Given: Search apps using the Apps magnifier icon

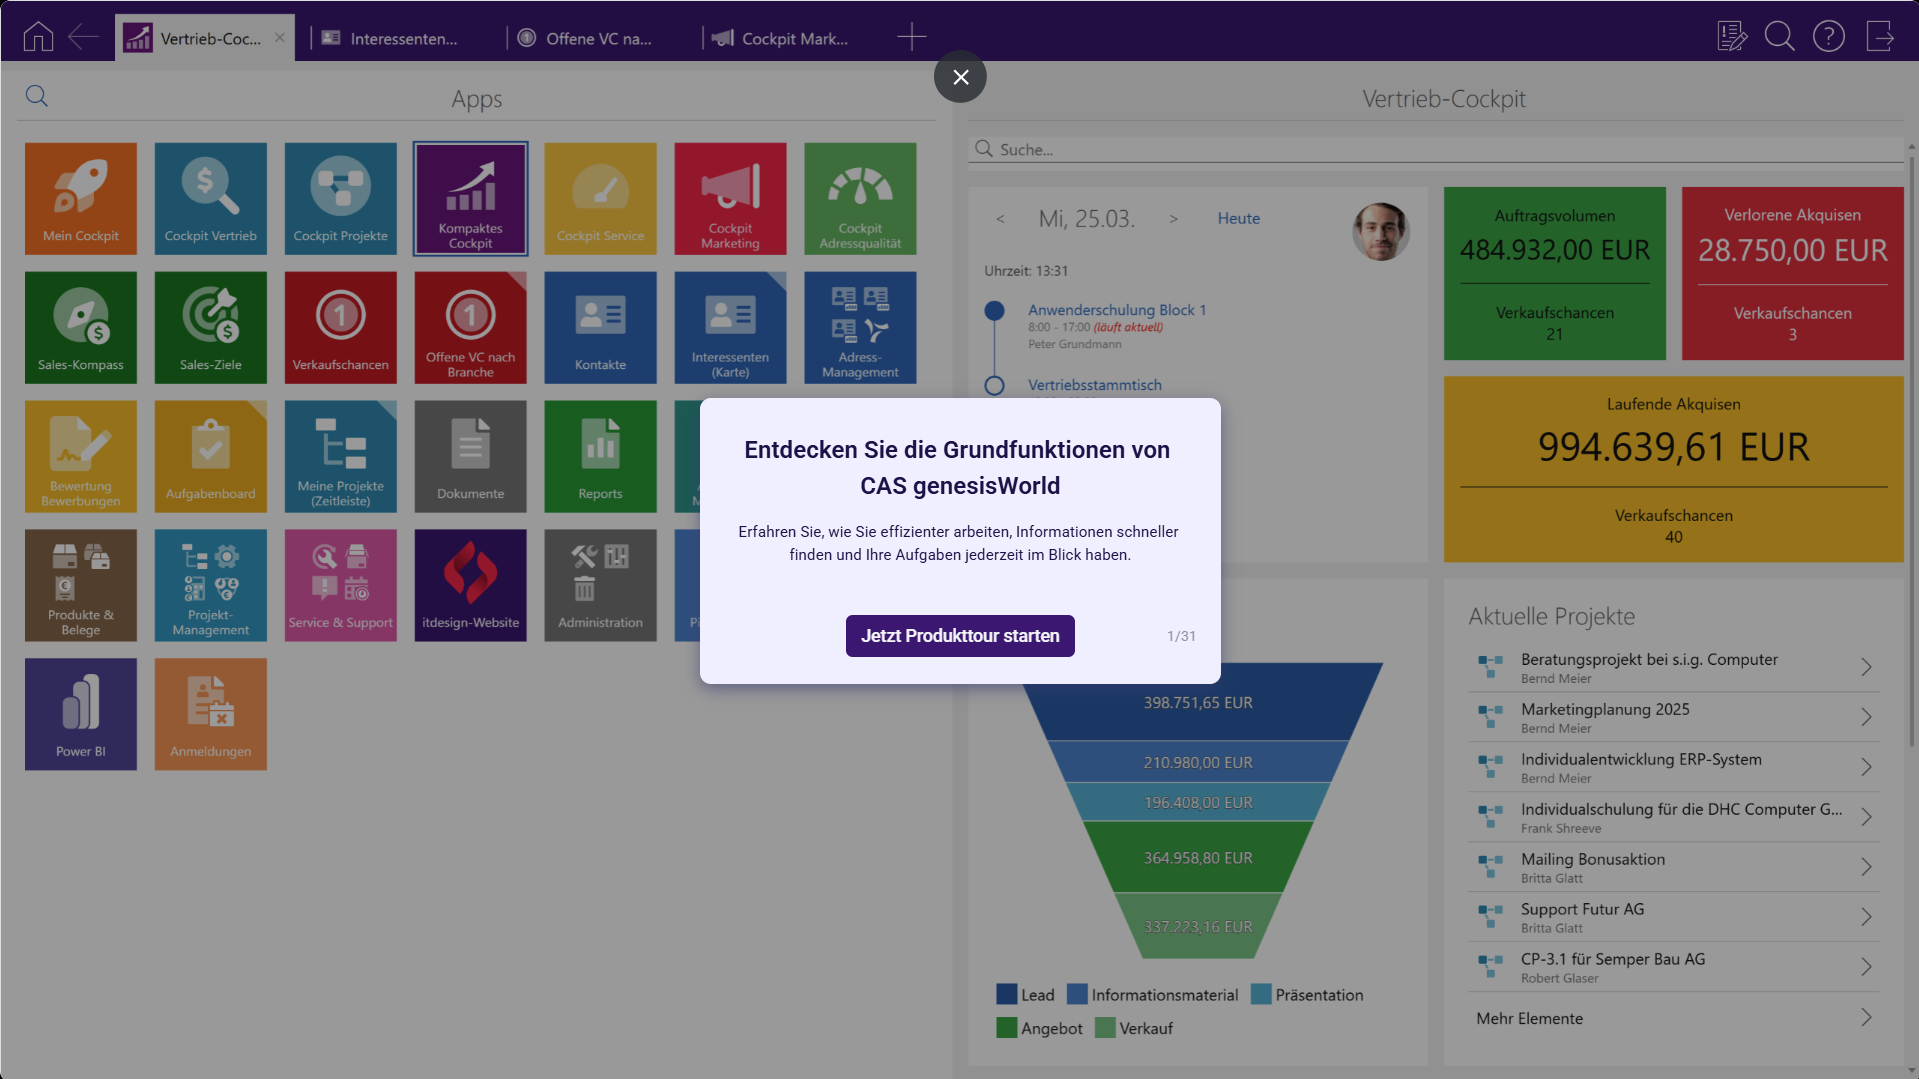Looking at the screenshot, I should pos(37,96).
